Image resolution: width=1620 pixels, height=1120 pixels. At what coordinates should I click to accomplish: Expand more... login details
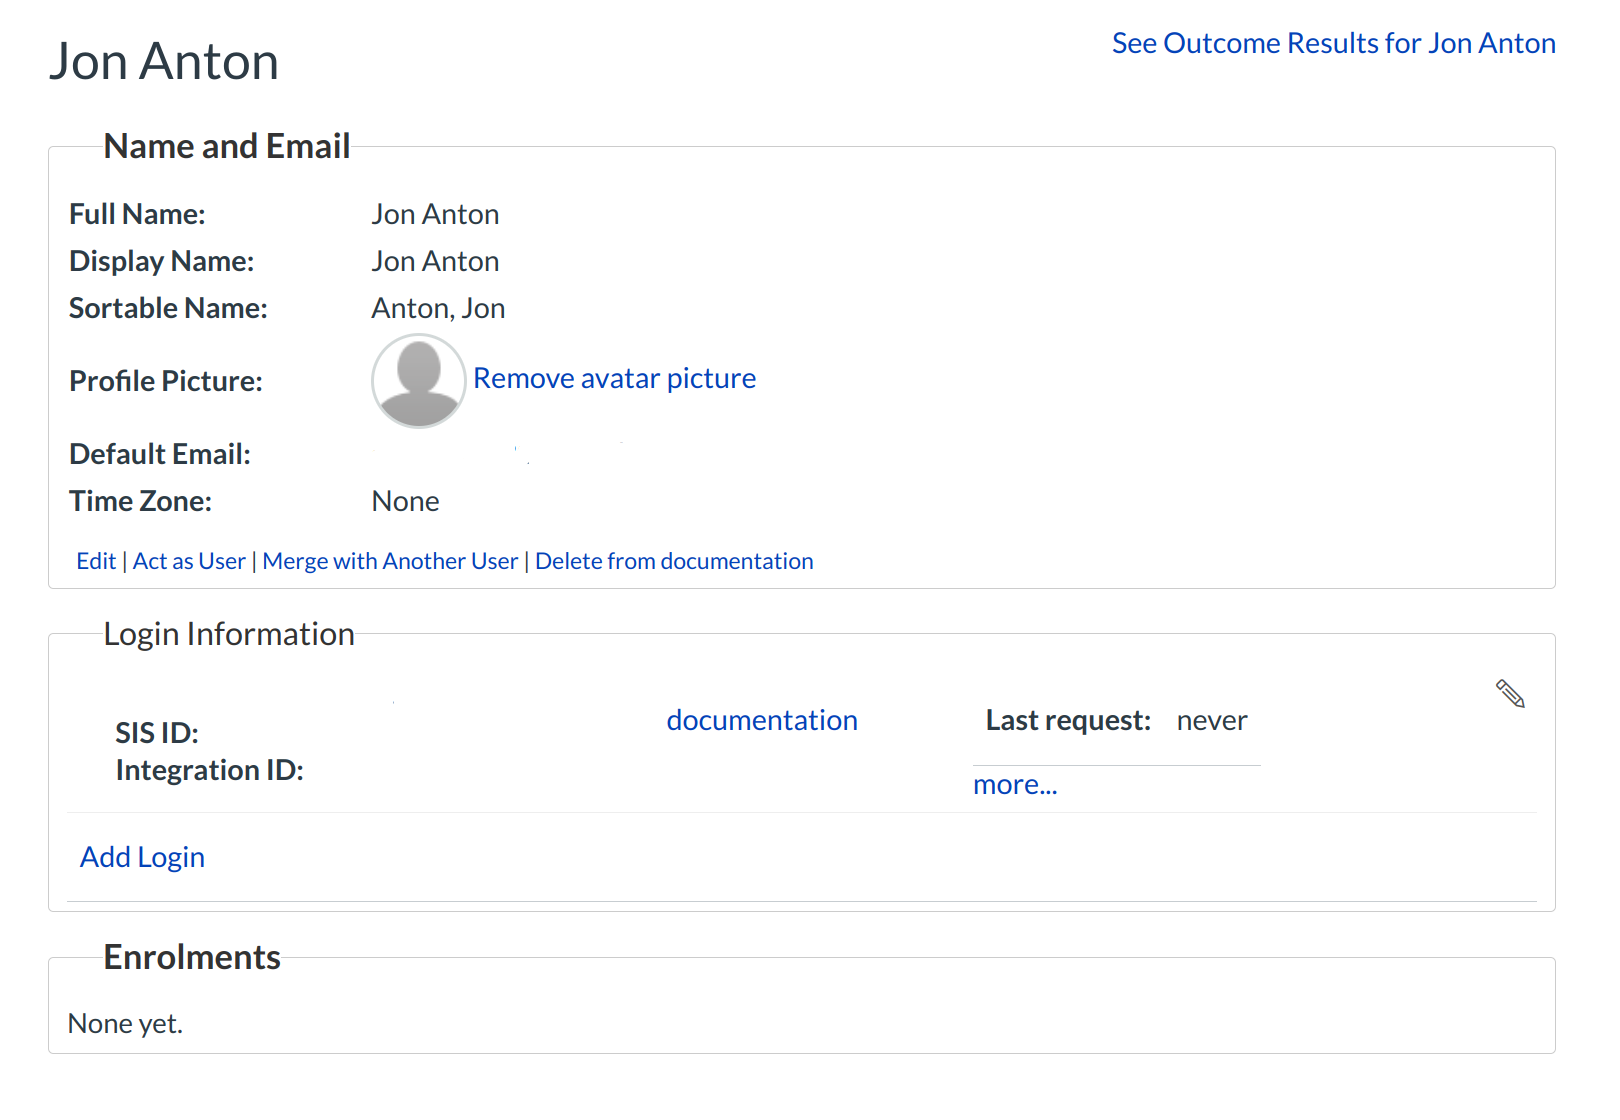[x=1014, y=785]
